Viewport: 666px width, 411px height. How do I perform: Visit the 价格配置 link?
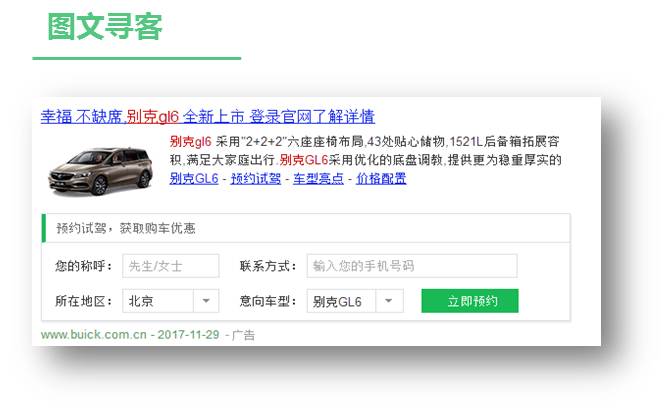pyautogui.click(x=381, y=178)
